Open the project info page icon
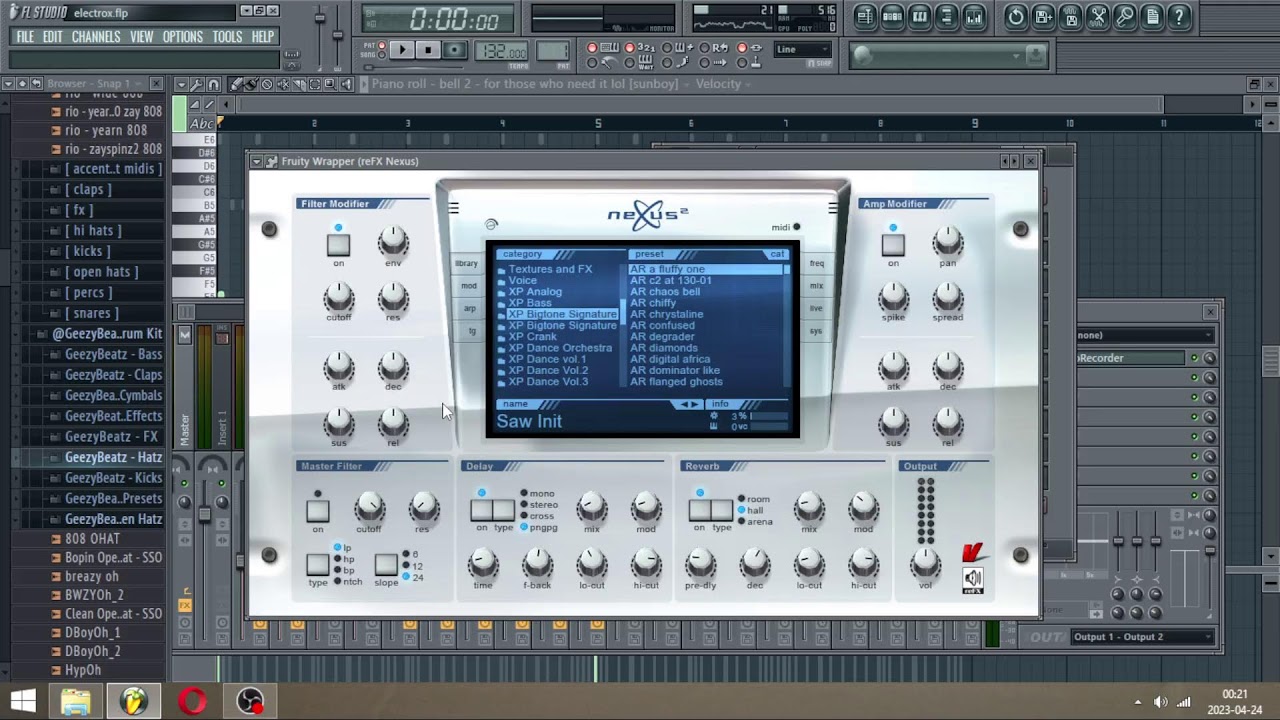Screen dimensions: 1280x720 [1151, 16]
